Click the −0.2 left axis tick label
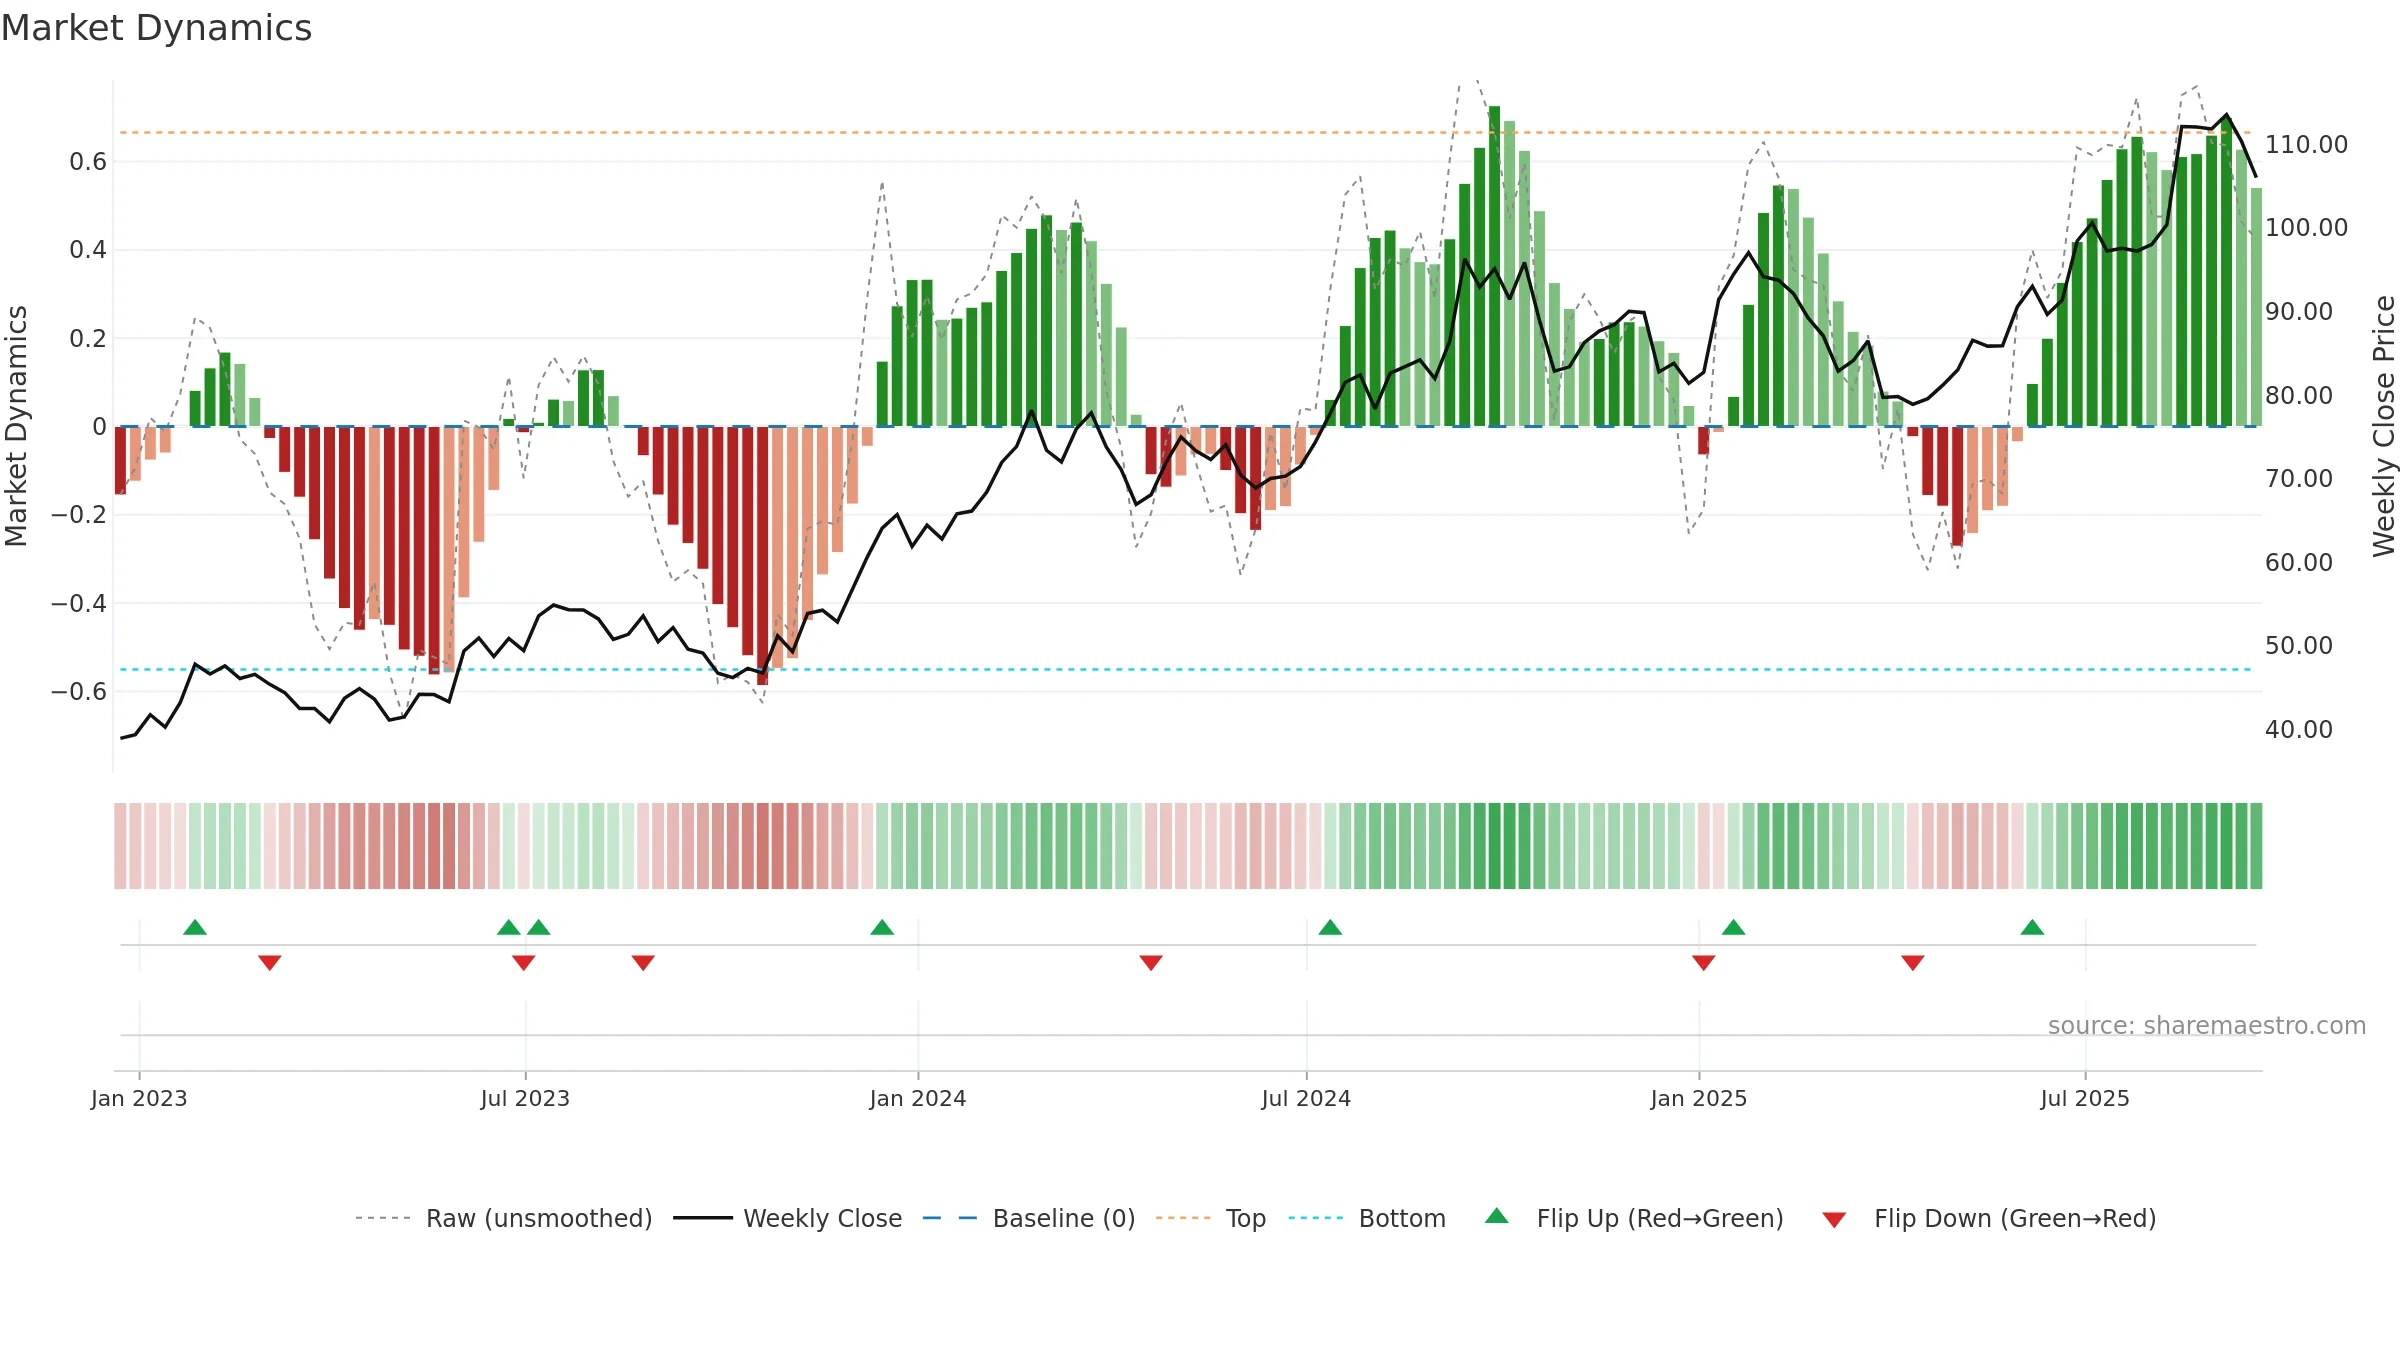 pyautogui.click(x=79, y=515)
